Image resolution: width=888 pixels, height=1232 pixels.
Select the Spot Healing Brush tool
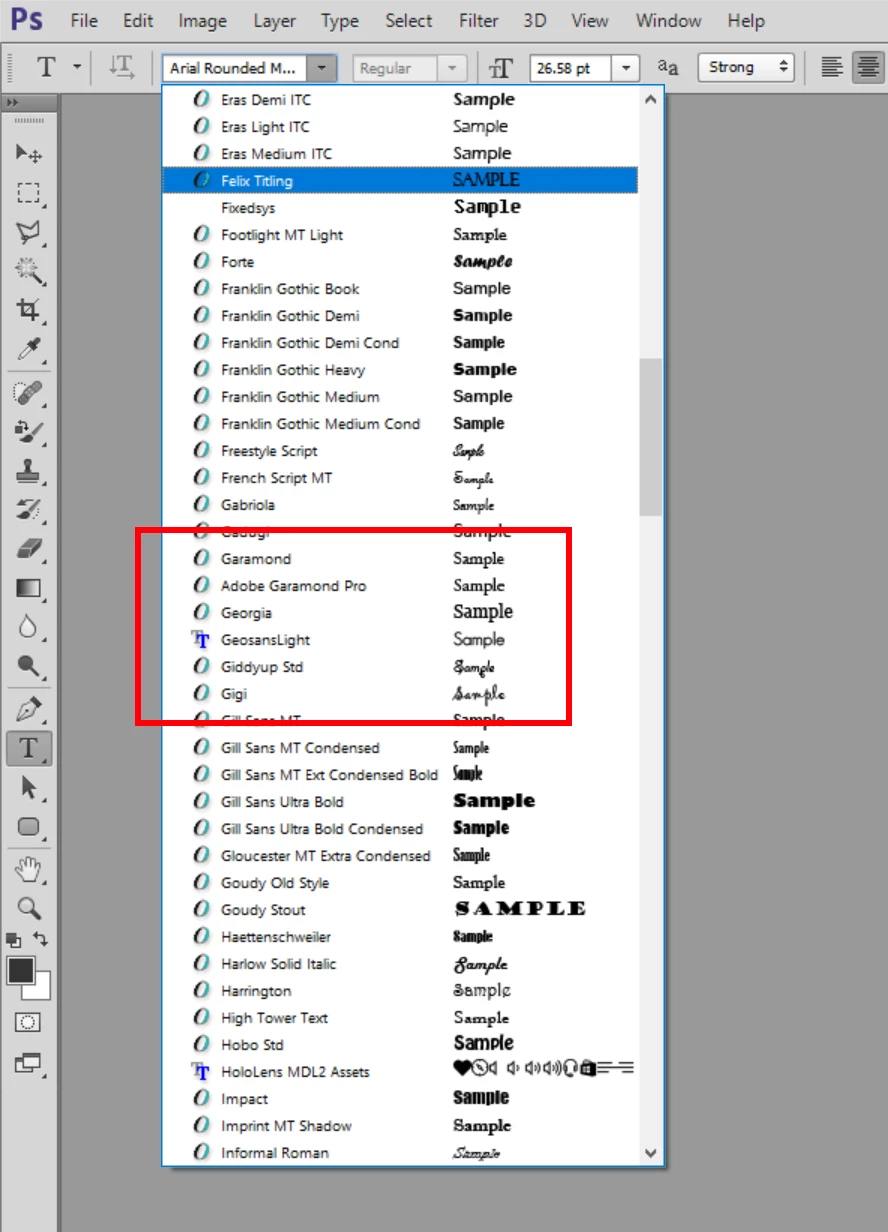[x=29, y=392]
